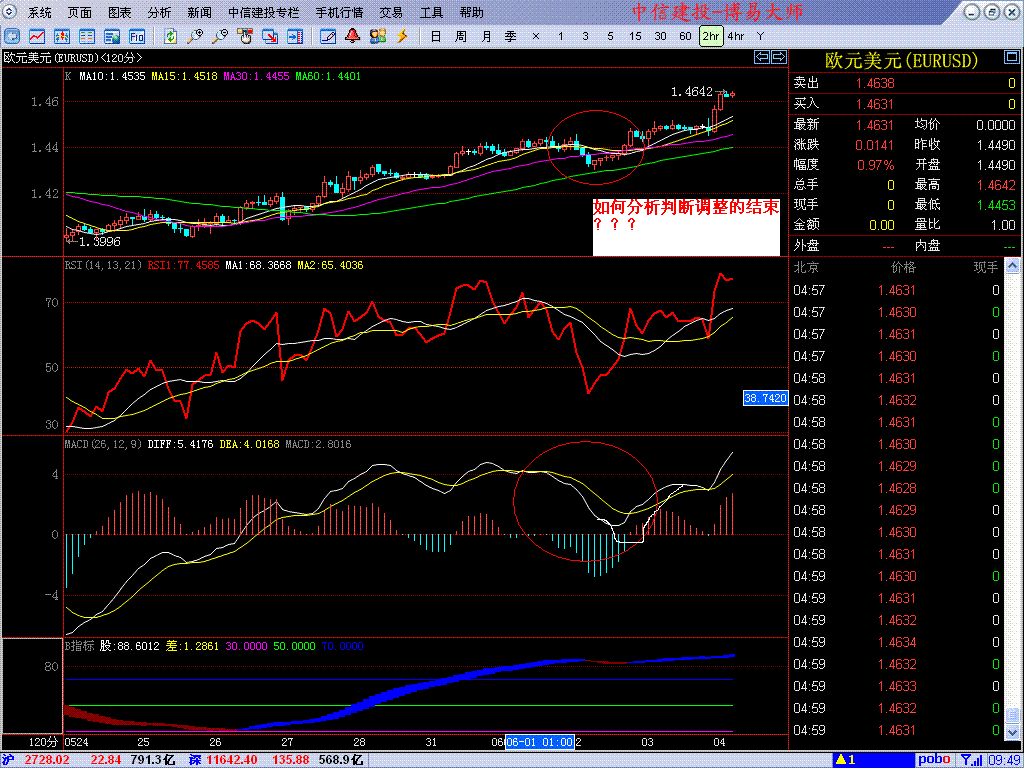The image size is (1024, 768).
Task: Select the 30 minute period
Action: pyautogui.click(x=660, y=36)
